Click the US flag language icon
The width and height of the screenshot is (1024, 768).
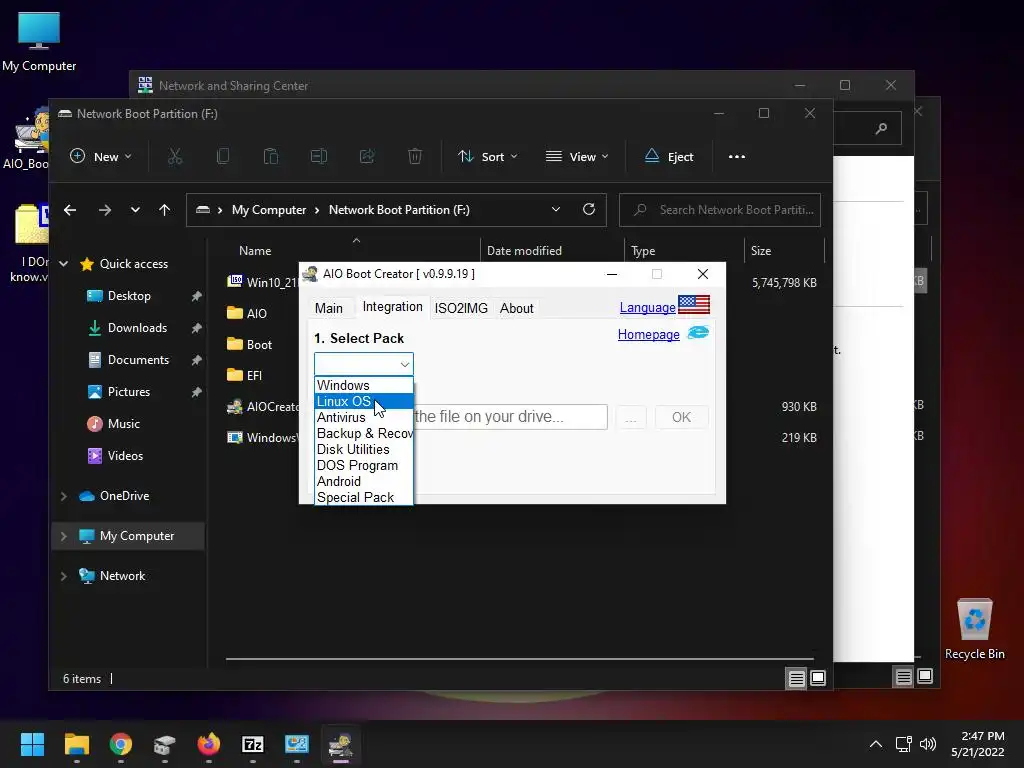pyautogui.click(x=694, y=304)
